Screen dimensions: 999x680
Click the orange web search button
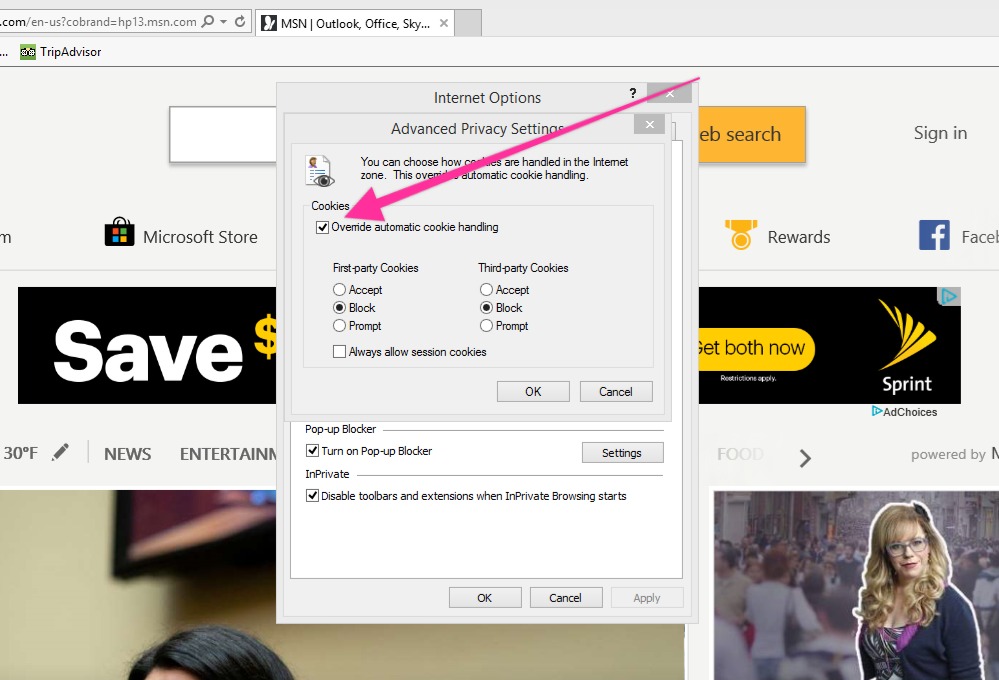[752, 134]
